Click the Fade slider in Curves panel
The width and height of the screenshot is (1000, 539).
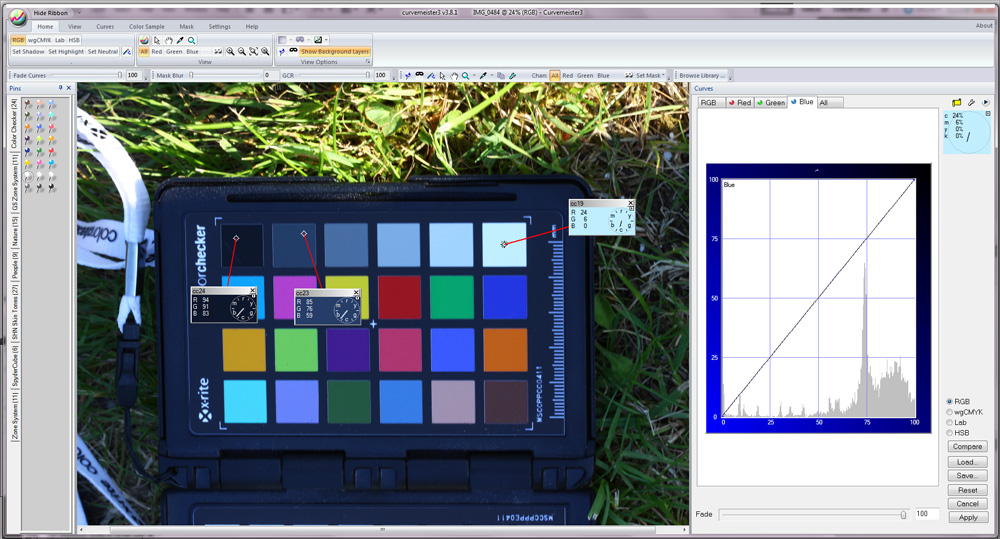point(814,514)
